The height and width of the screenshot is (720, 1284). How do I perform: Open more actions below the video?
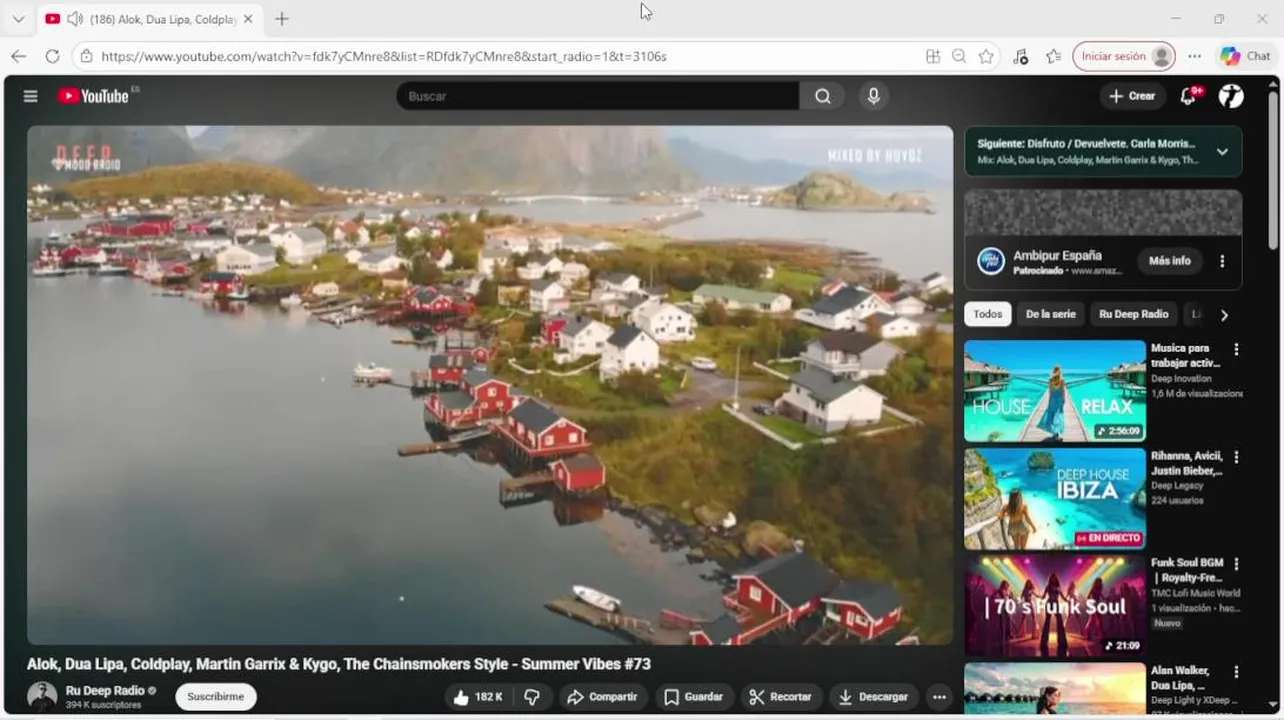point(939,697)
